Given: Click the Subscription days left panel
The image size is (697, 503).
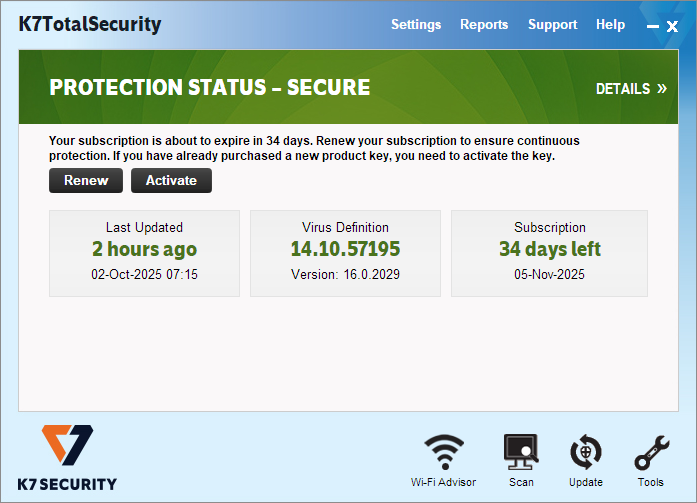Looking at the screenshot, I should point(549,253).
